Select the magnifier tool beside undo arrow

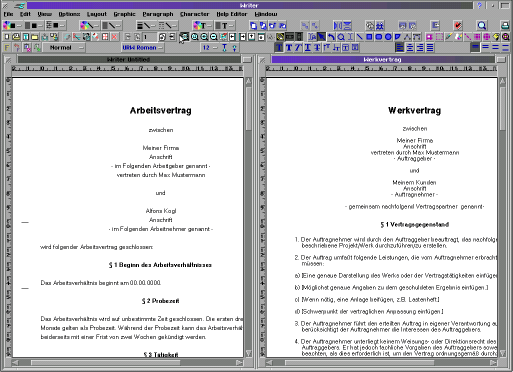341,37
